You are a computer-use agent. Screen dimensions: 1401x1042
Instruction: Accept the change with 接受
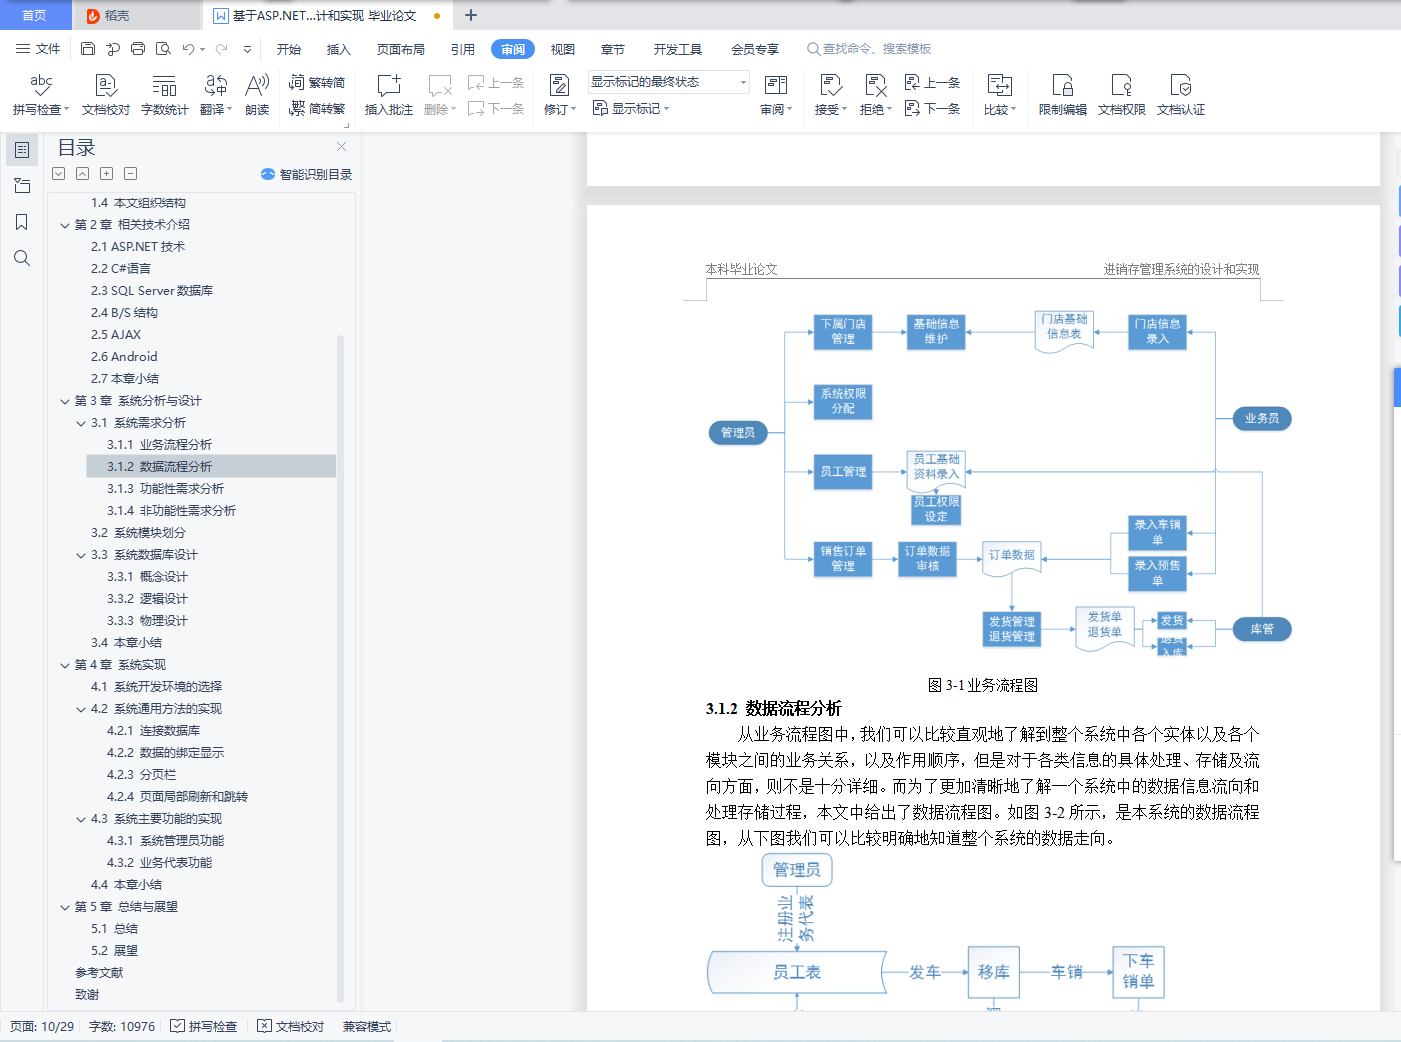(x=831, y=95)
